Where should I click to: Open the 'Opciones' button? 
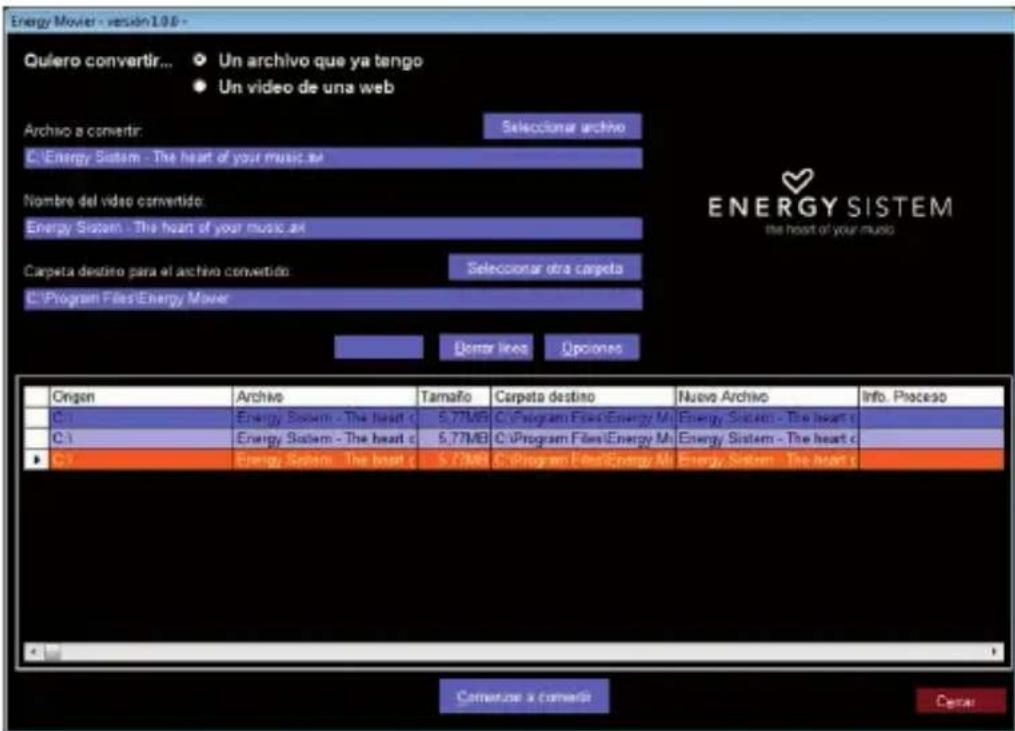pos(592,348)
